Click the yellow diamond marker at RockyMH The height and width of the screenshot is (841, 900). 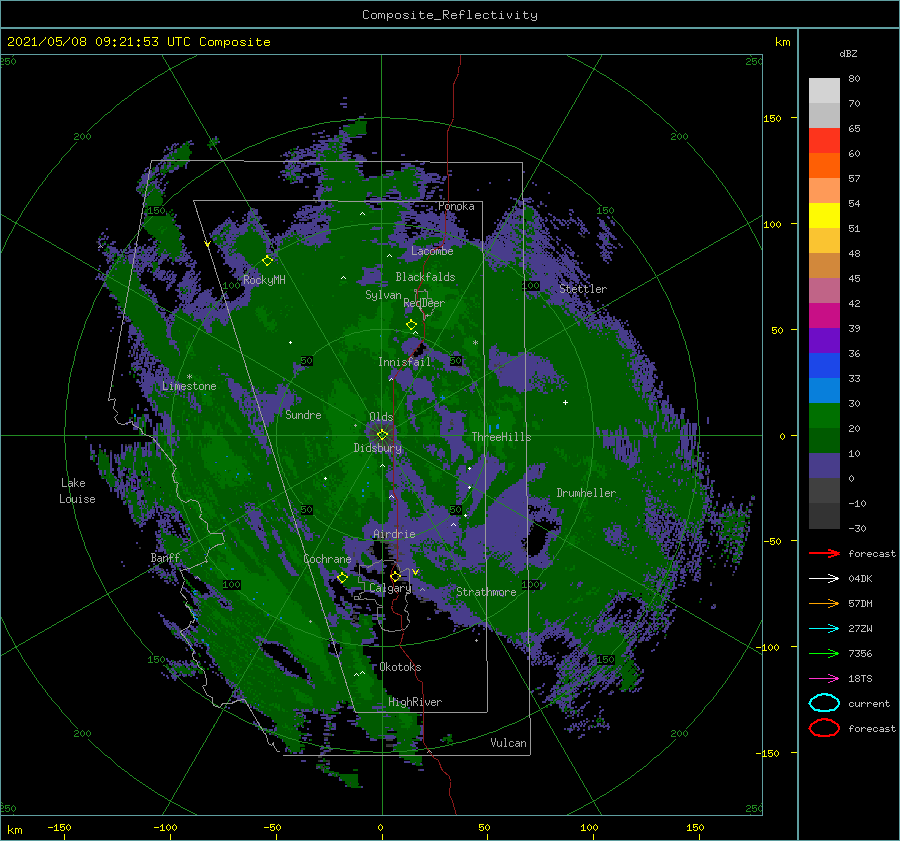267,261
